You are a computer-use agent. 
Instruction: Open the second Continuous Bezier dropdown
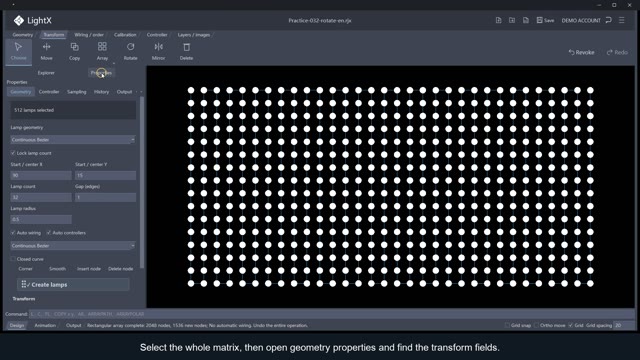pos(73,246)
